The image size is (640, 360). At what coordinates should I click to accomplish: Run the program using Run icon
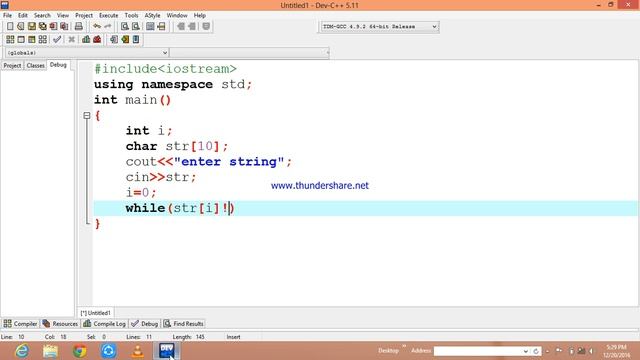[21, 40]
